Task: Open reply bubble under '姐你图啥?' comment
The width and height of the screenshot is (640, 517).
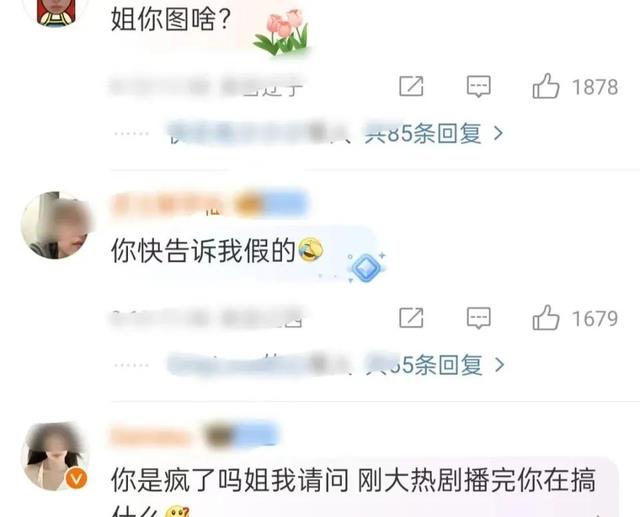Action: [478, 86]
